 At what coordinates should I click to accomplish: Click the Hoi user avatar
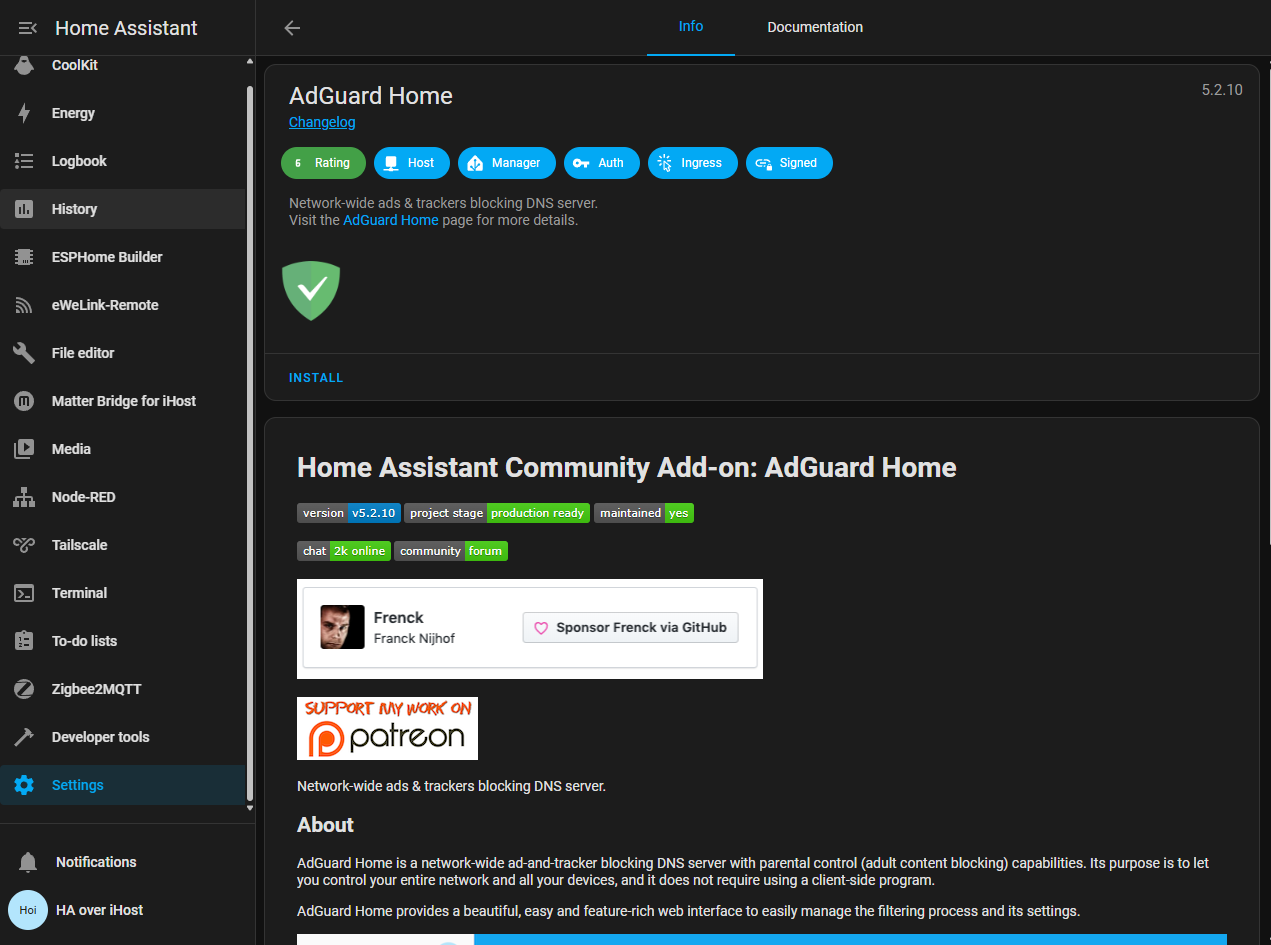[x=28, y=910]
